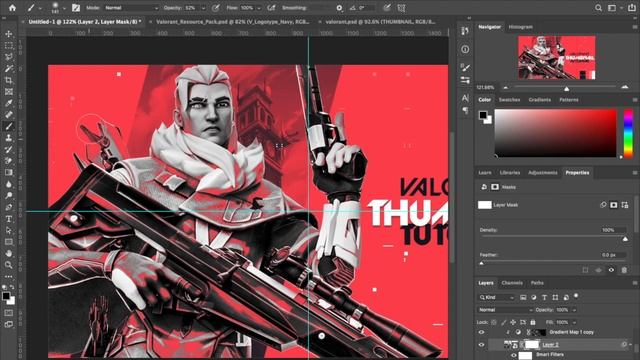Select the Eyedropper tool
640x360 pixels.
(x=9, y=103)
